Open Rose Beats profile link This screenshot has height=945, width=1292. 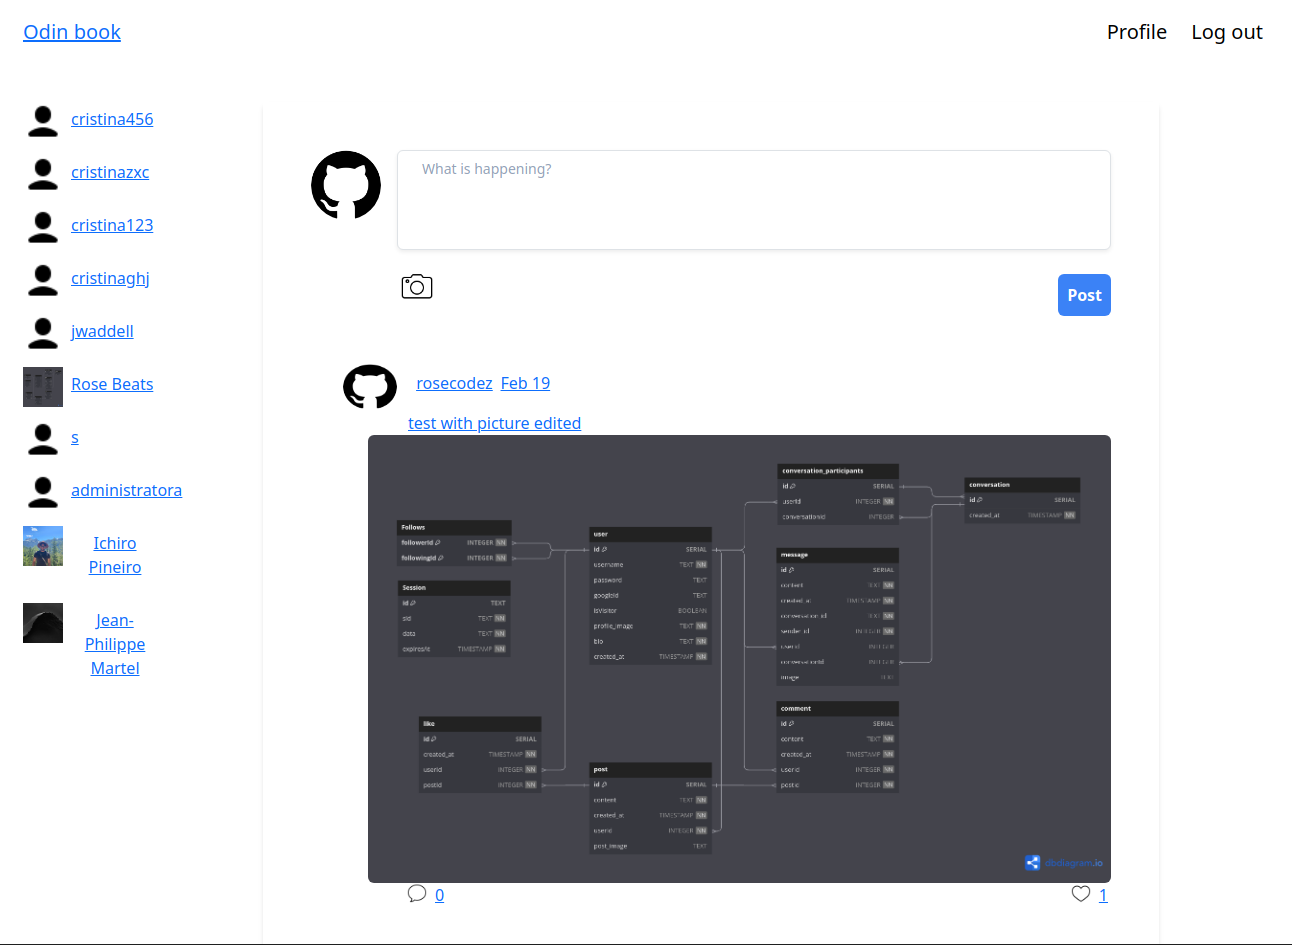coord(112,384)
